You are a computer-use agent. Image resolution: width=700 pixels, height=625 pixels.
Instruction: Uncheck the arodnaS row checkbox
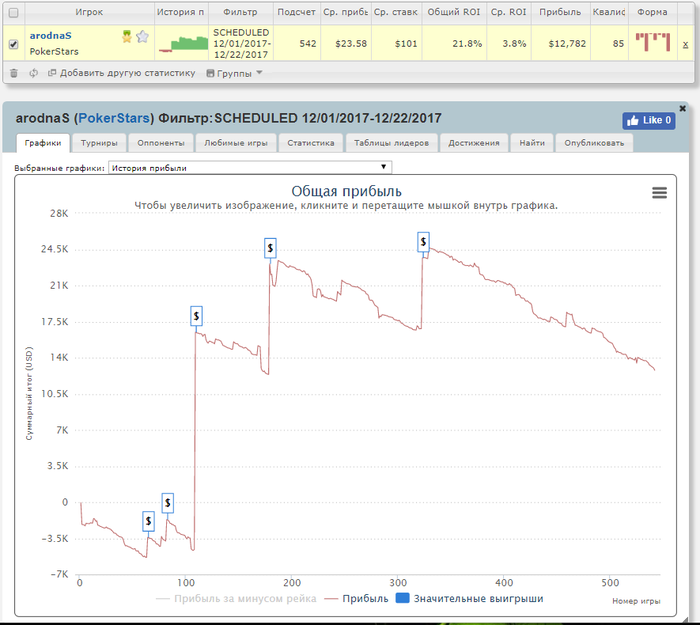[x=14, y=44]
